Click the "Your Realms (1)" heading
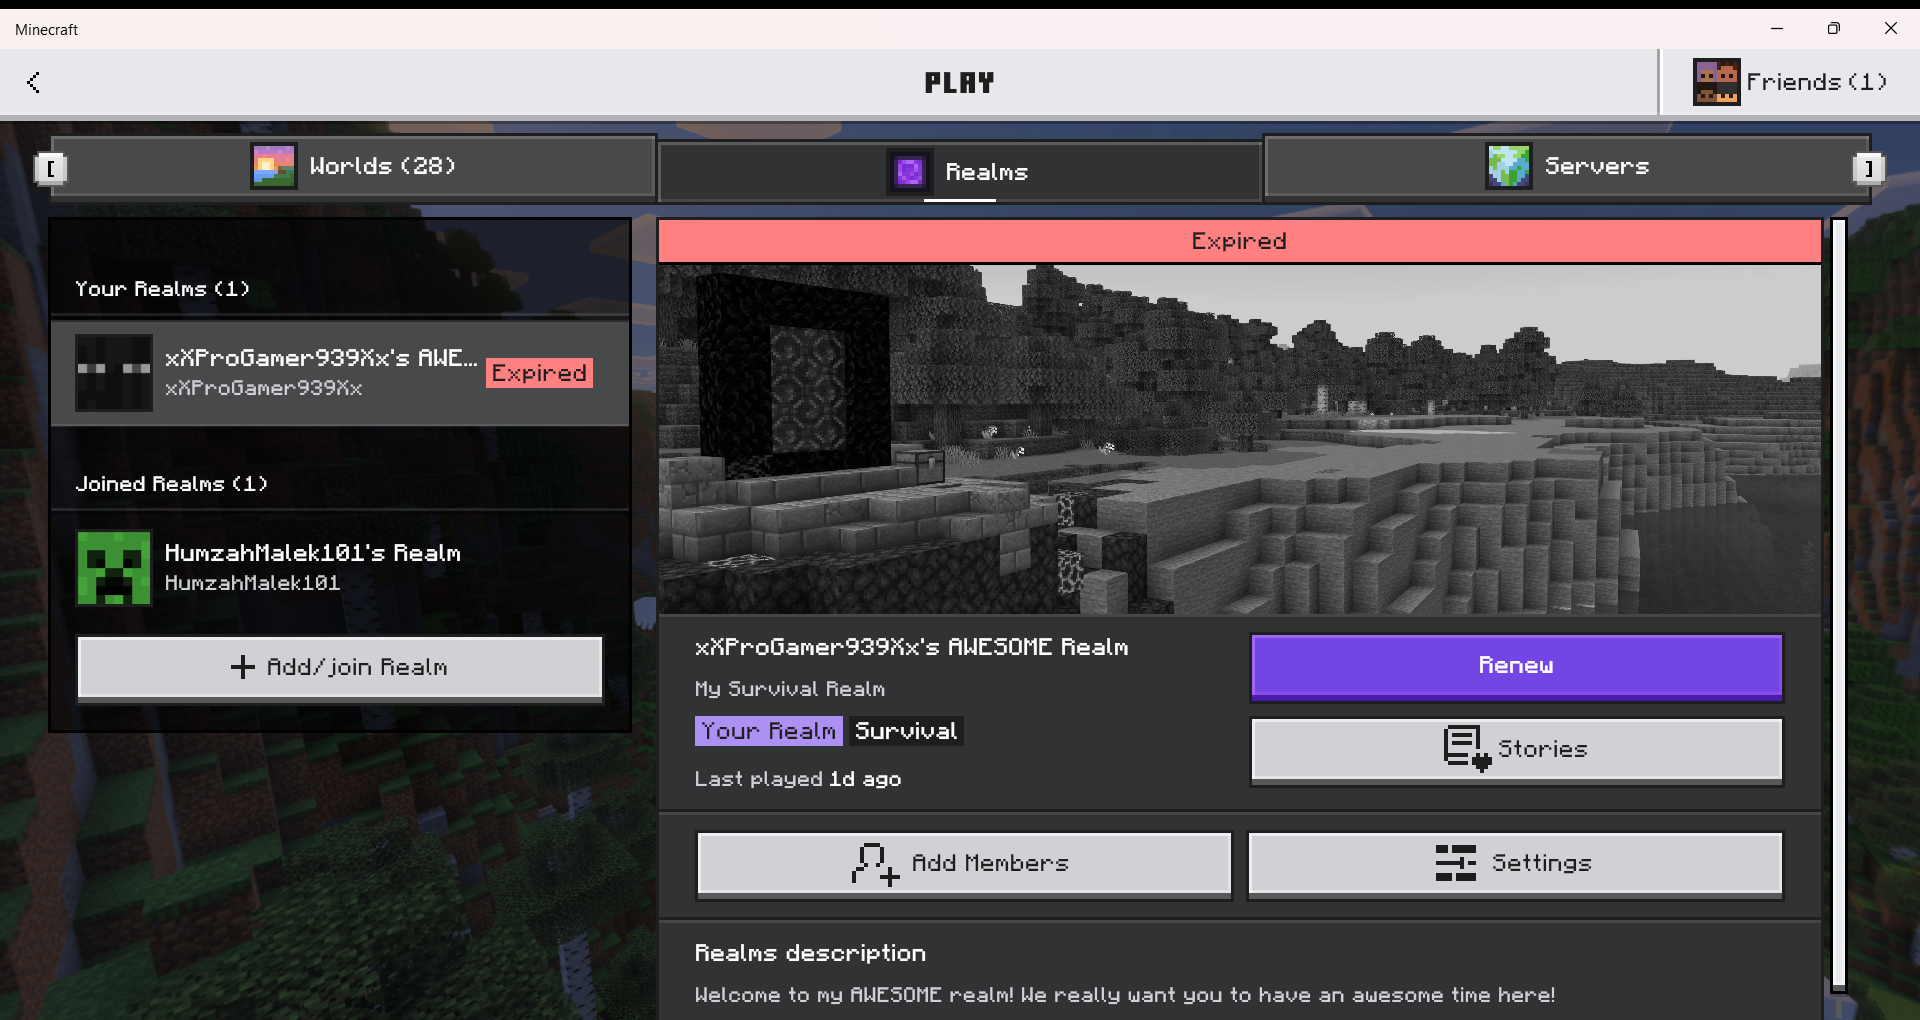 162,289
